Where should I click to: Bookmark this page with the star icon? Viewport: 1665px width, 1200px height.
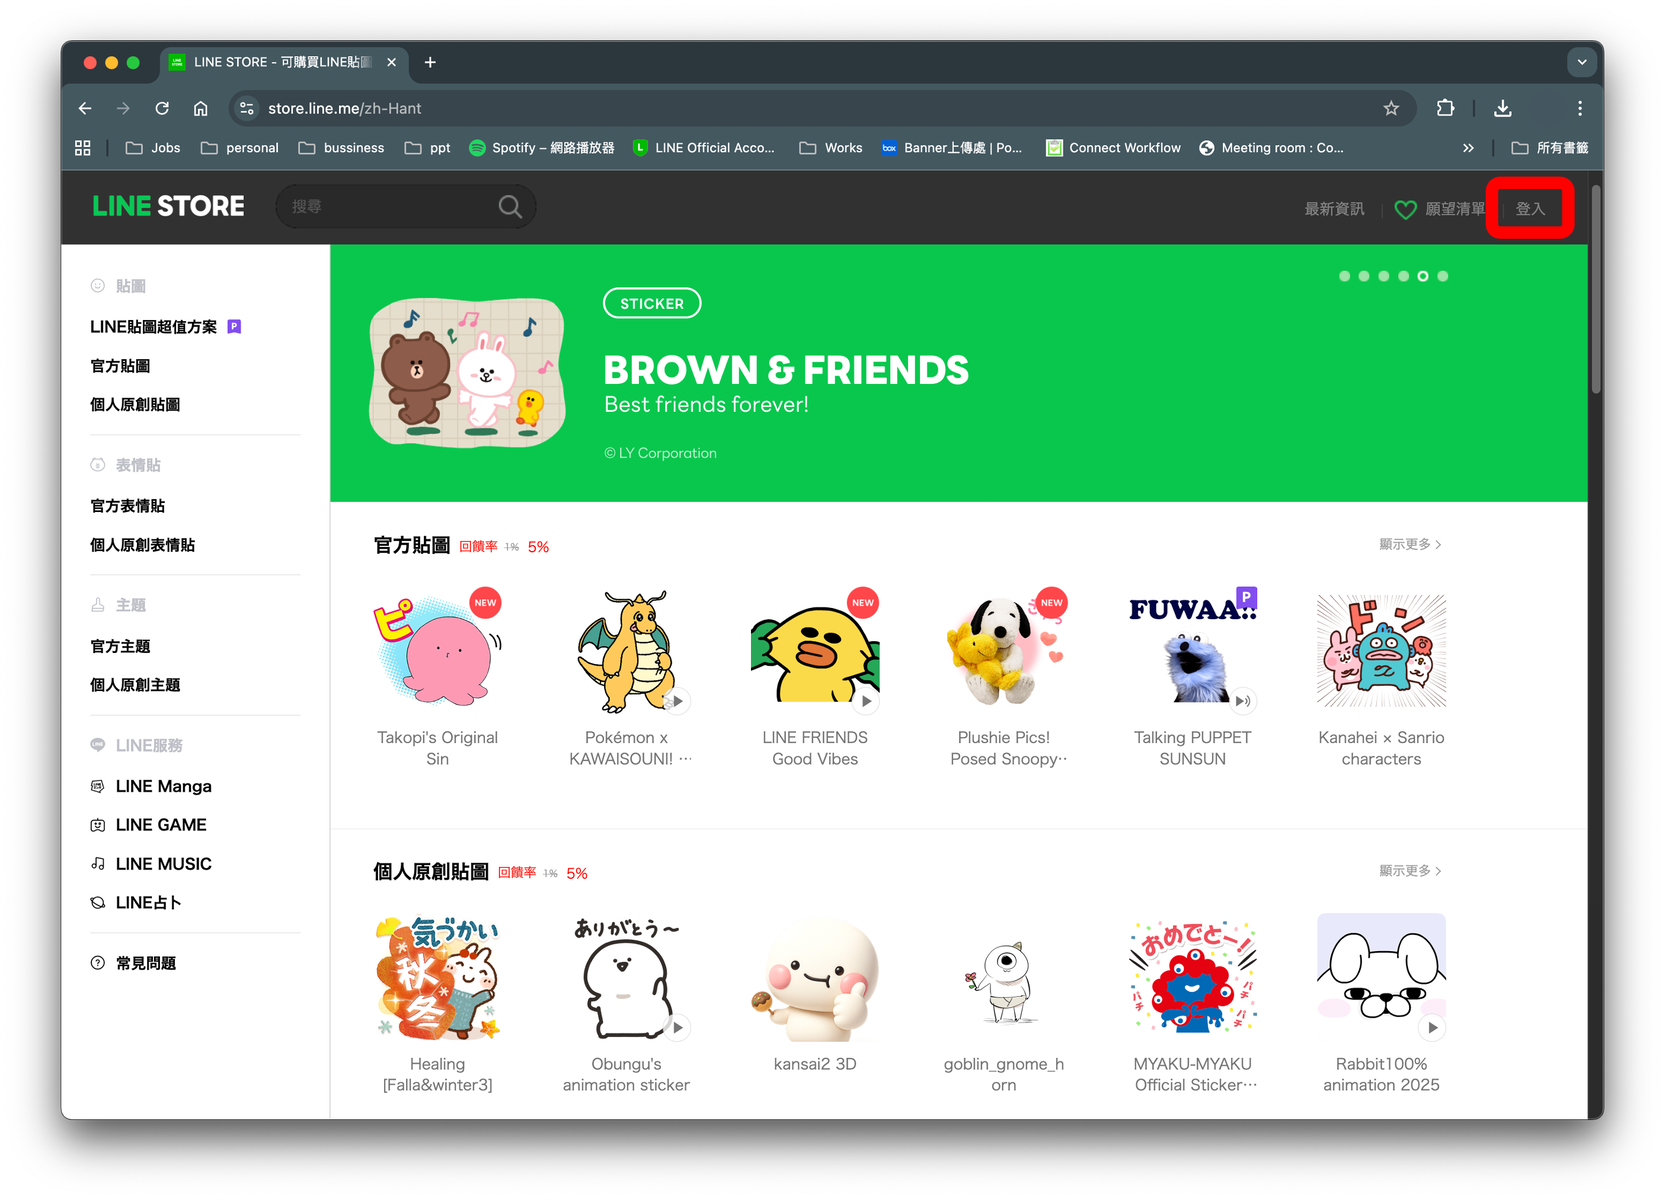pyautogui.click(x=1391, y=108)
